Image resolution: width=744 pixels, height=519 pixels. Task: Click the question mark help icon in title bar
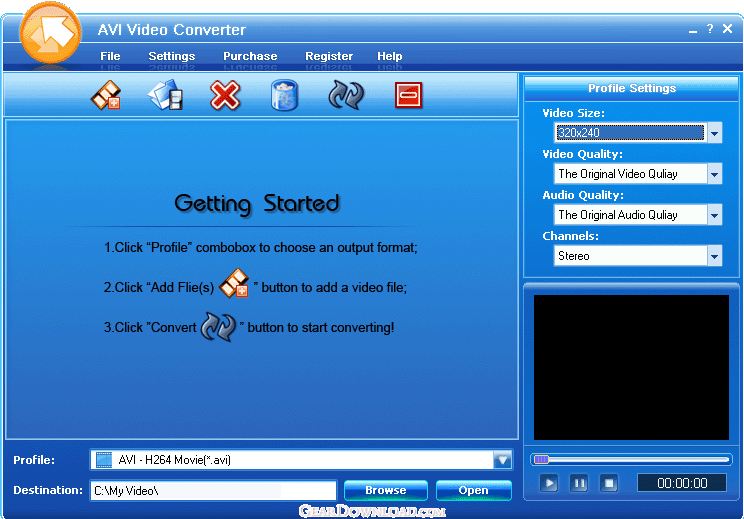pyautogui.click(x=709, y=29)
